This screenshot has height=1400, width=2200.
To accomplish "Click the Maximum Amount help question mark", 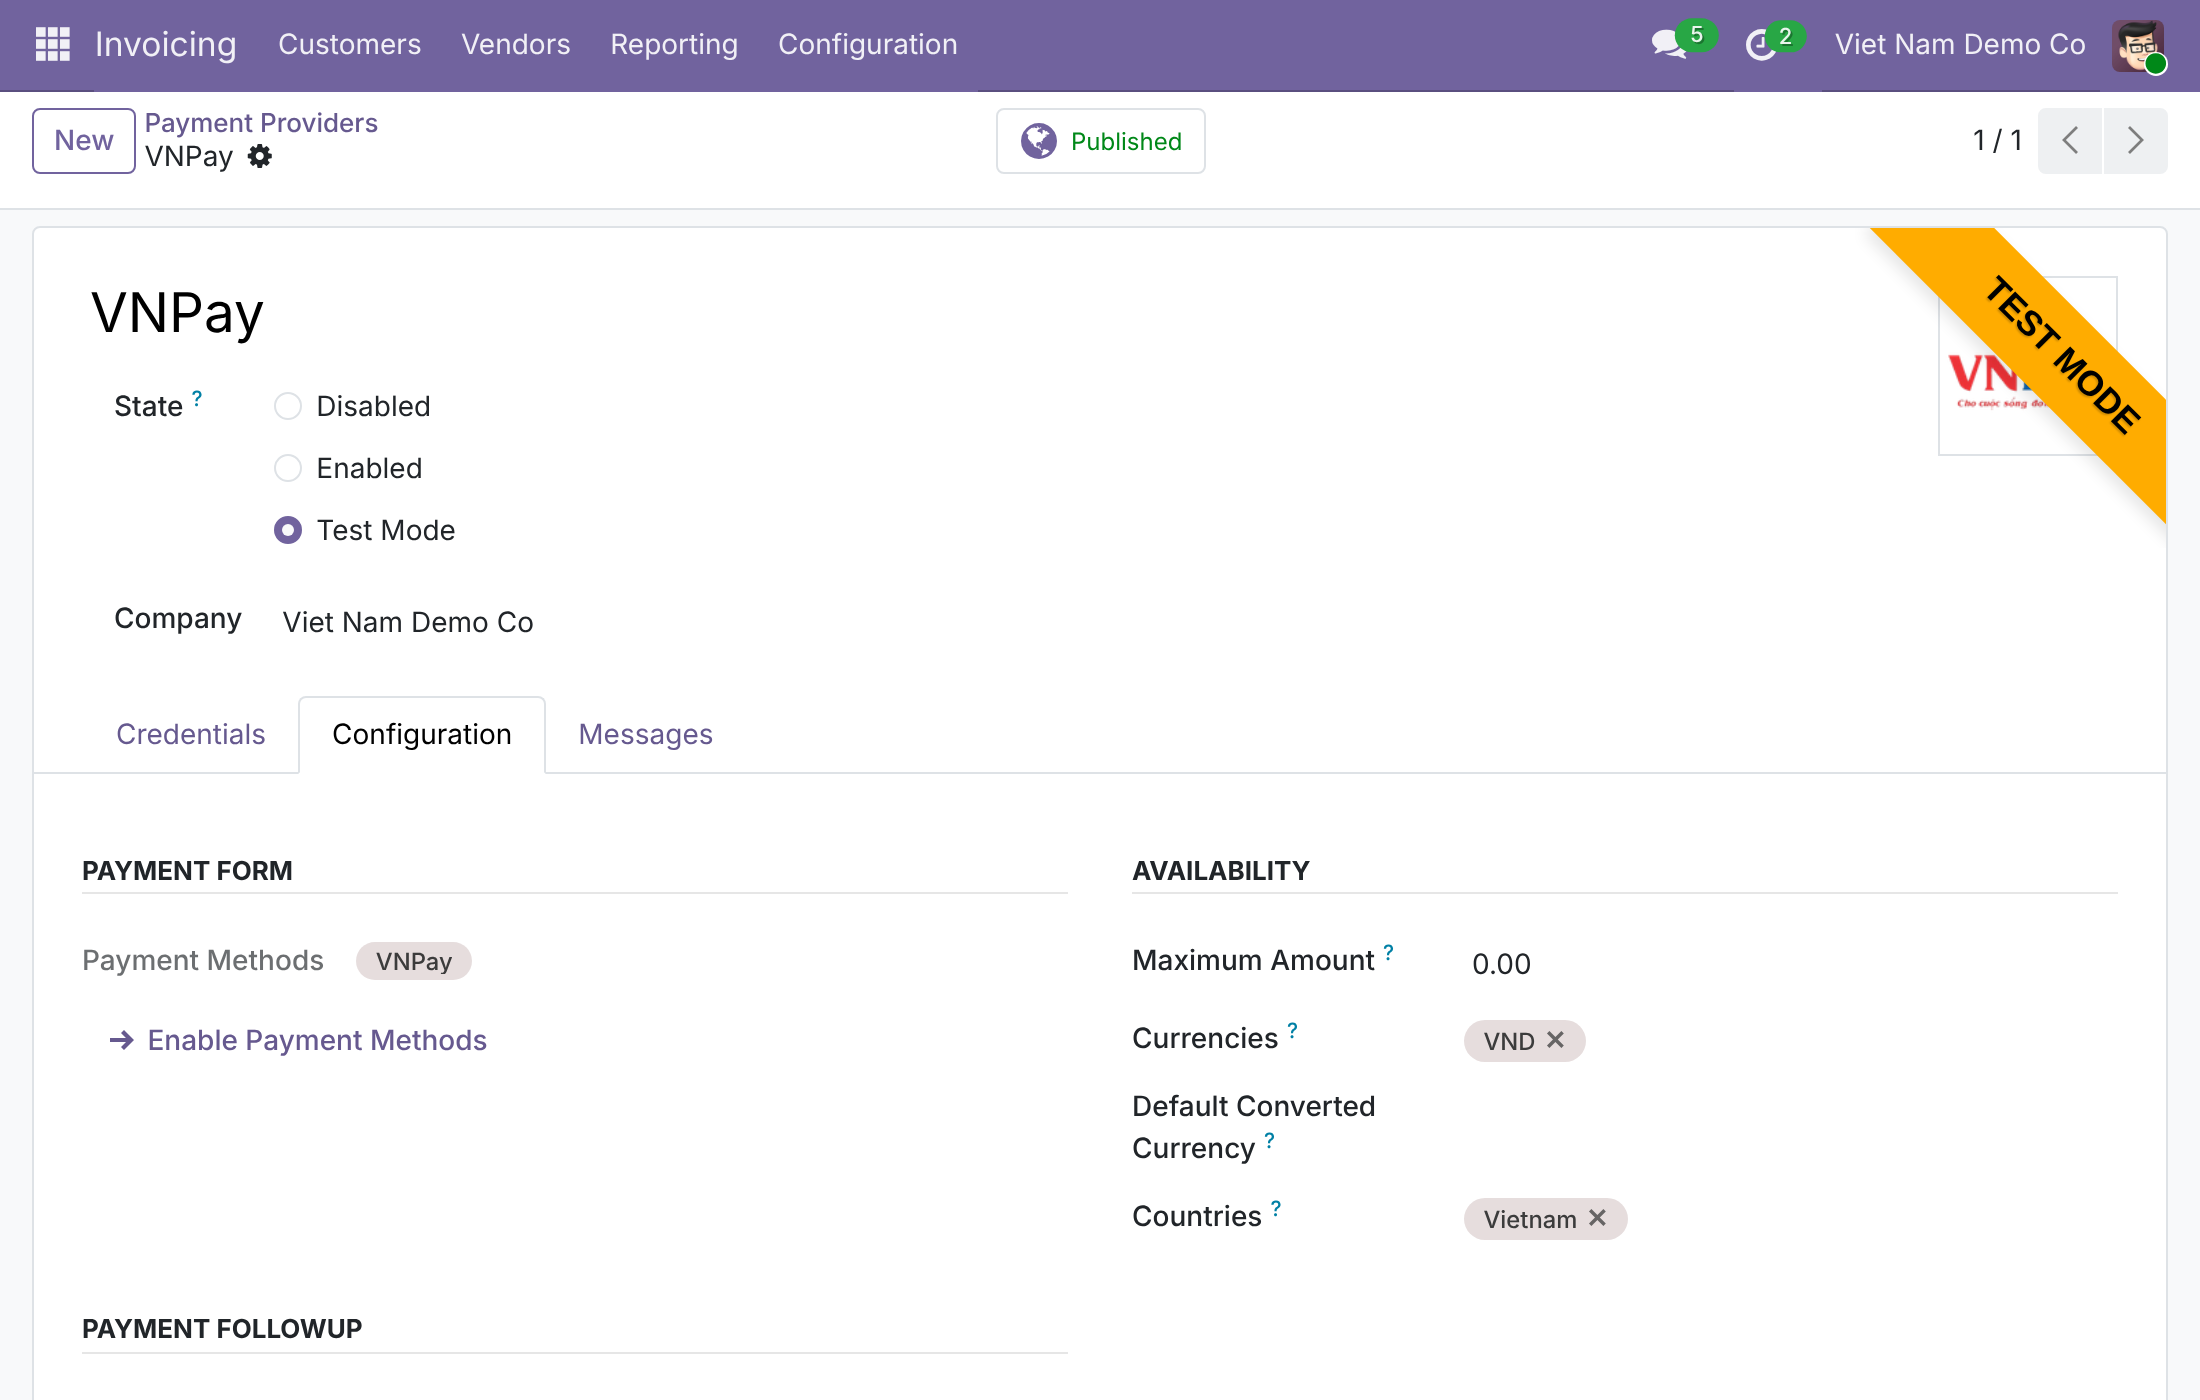I will (1388, 952).
